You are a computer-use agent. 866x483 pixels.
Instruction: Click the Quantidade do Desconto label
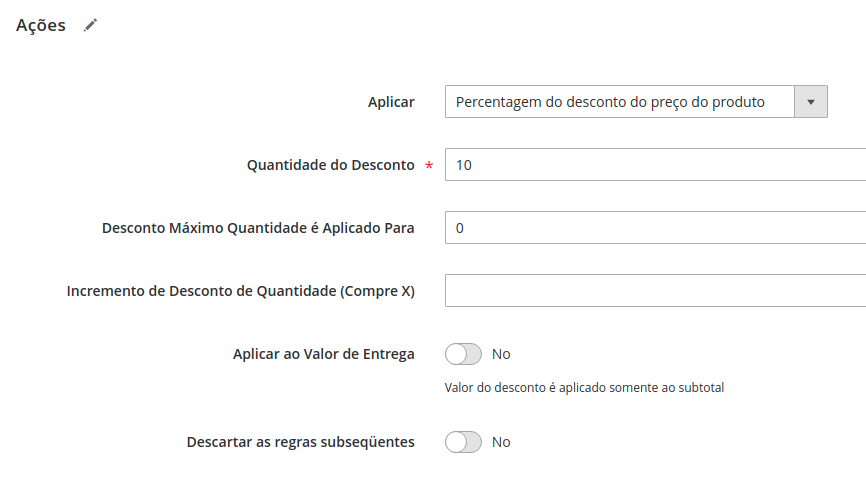point(330,165)
